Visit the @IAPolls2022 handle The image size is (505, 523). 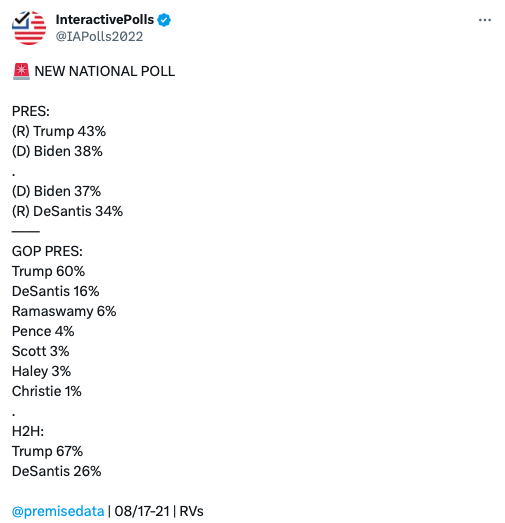99,36
